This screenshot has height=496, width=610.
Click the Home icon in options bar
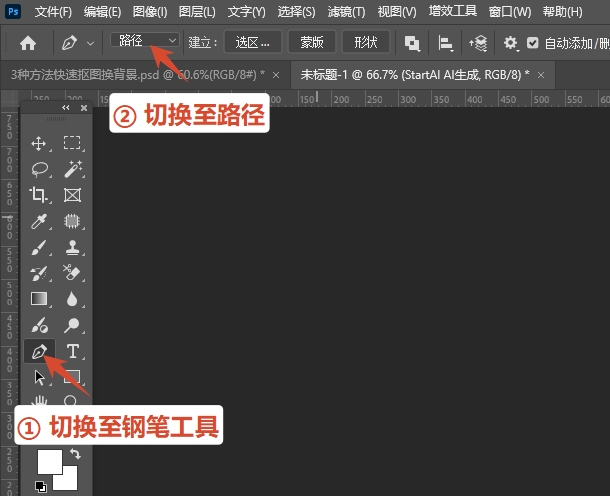point(28,43)
